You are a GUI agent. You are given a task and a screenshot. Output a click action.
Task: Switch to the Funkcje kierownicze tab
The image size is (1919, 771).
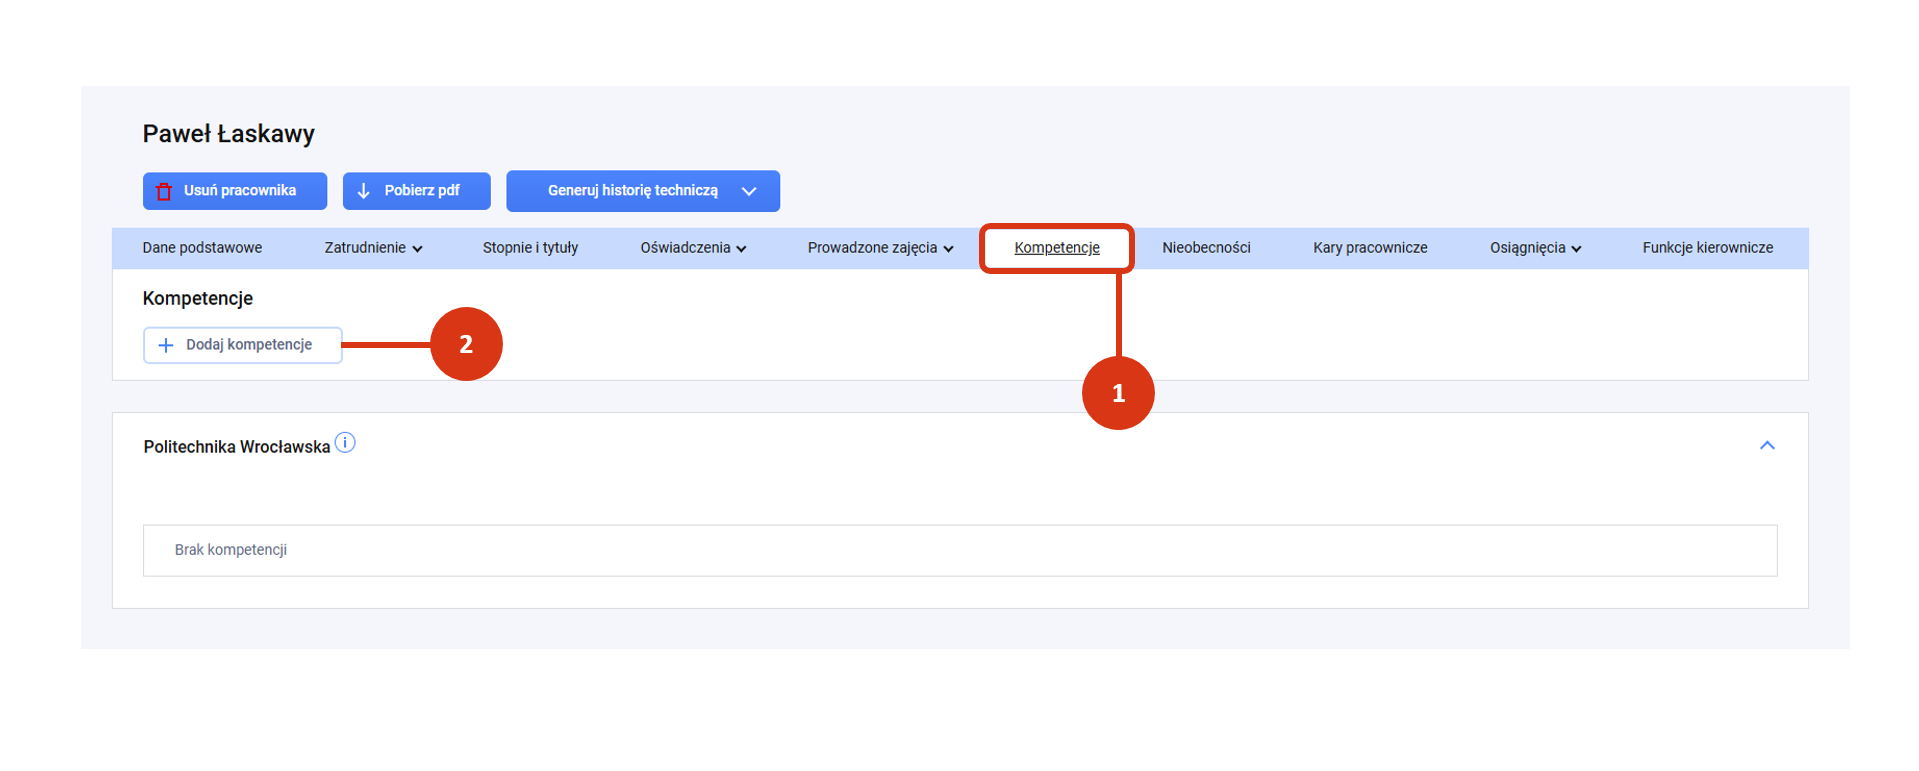coord(1707,248)
